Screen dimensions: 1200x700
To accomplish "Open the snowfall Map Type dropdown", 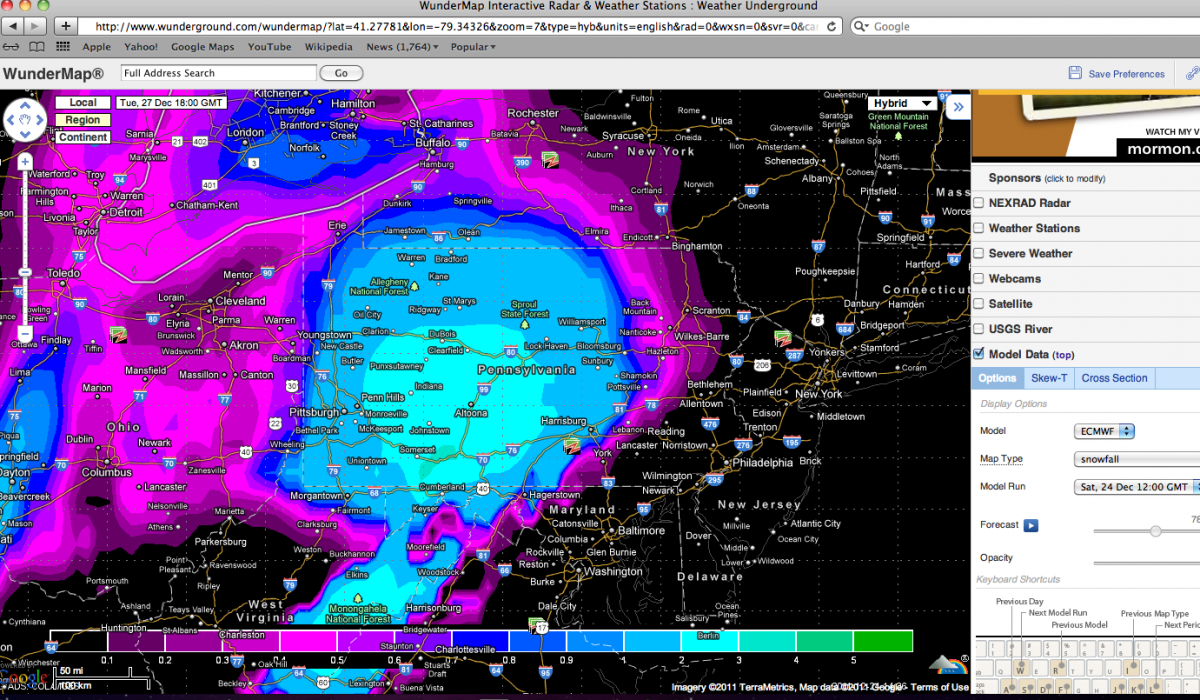I will coord(1135,459).
